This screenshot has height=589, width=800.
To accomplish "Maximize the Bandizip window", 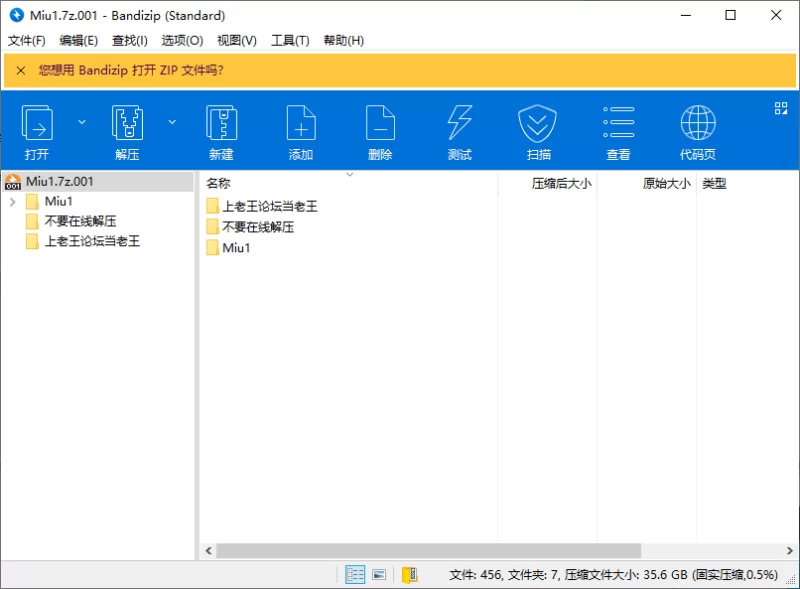I will (x=731, y=15).
